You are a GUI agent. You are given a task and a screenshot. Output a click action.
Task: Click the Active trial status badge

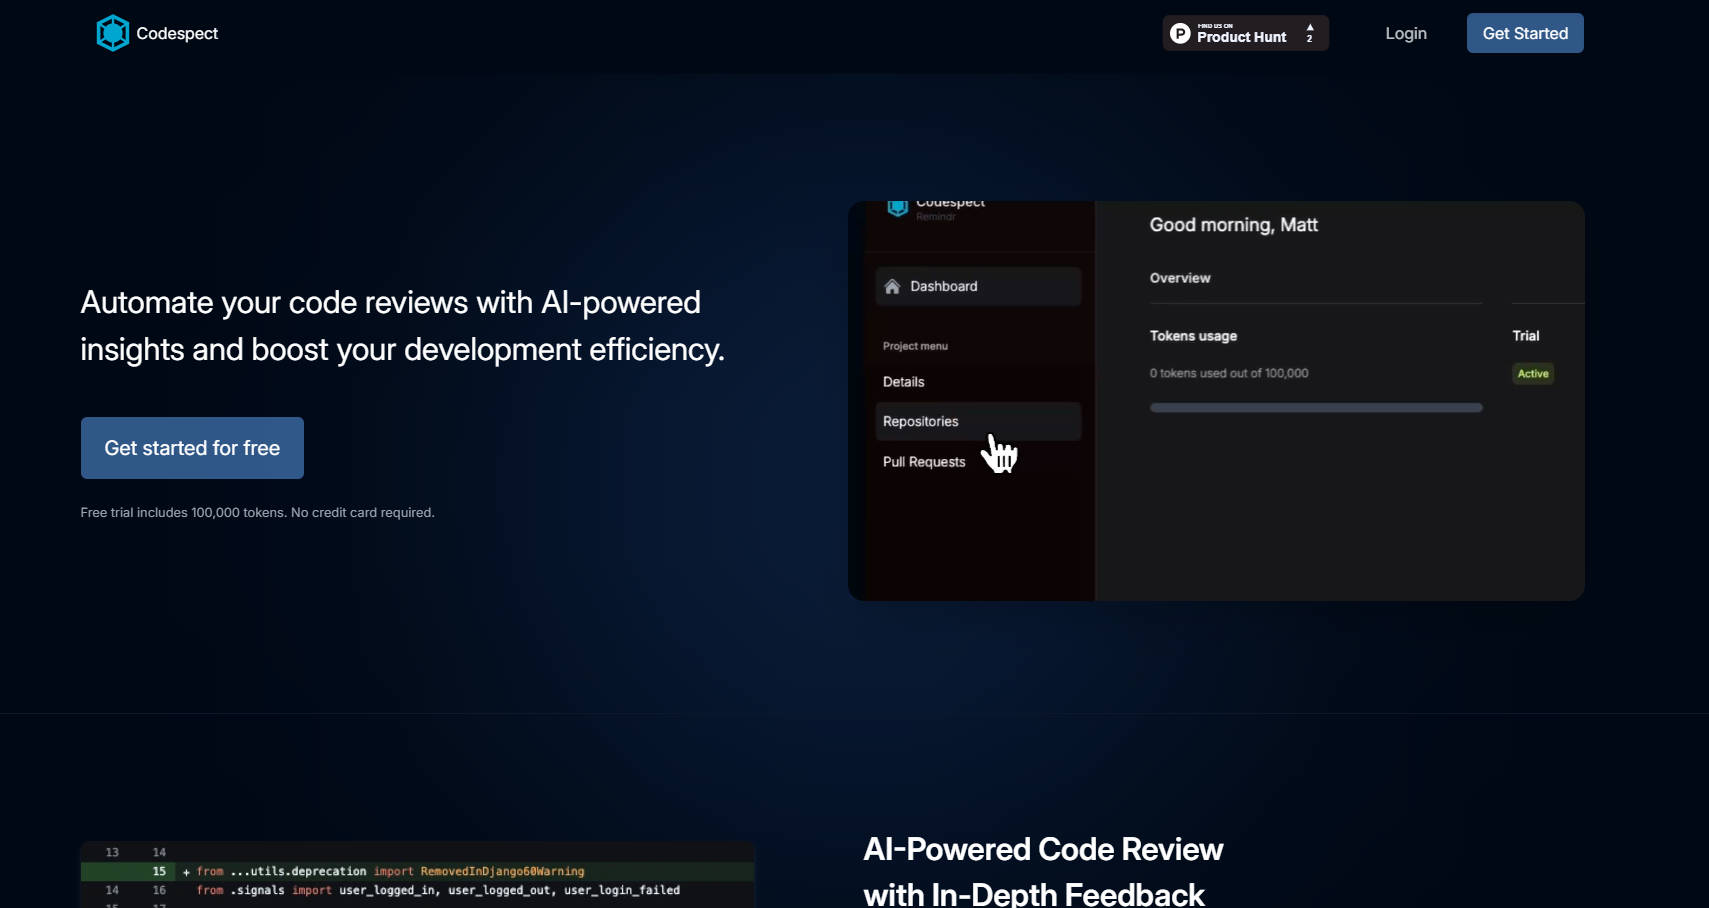tap(1532, 373)
